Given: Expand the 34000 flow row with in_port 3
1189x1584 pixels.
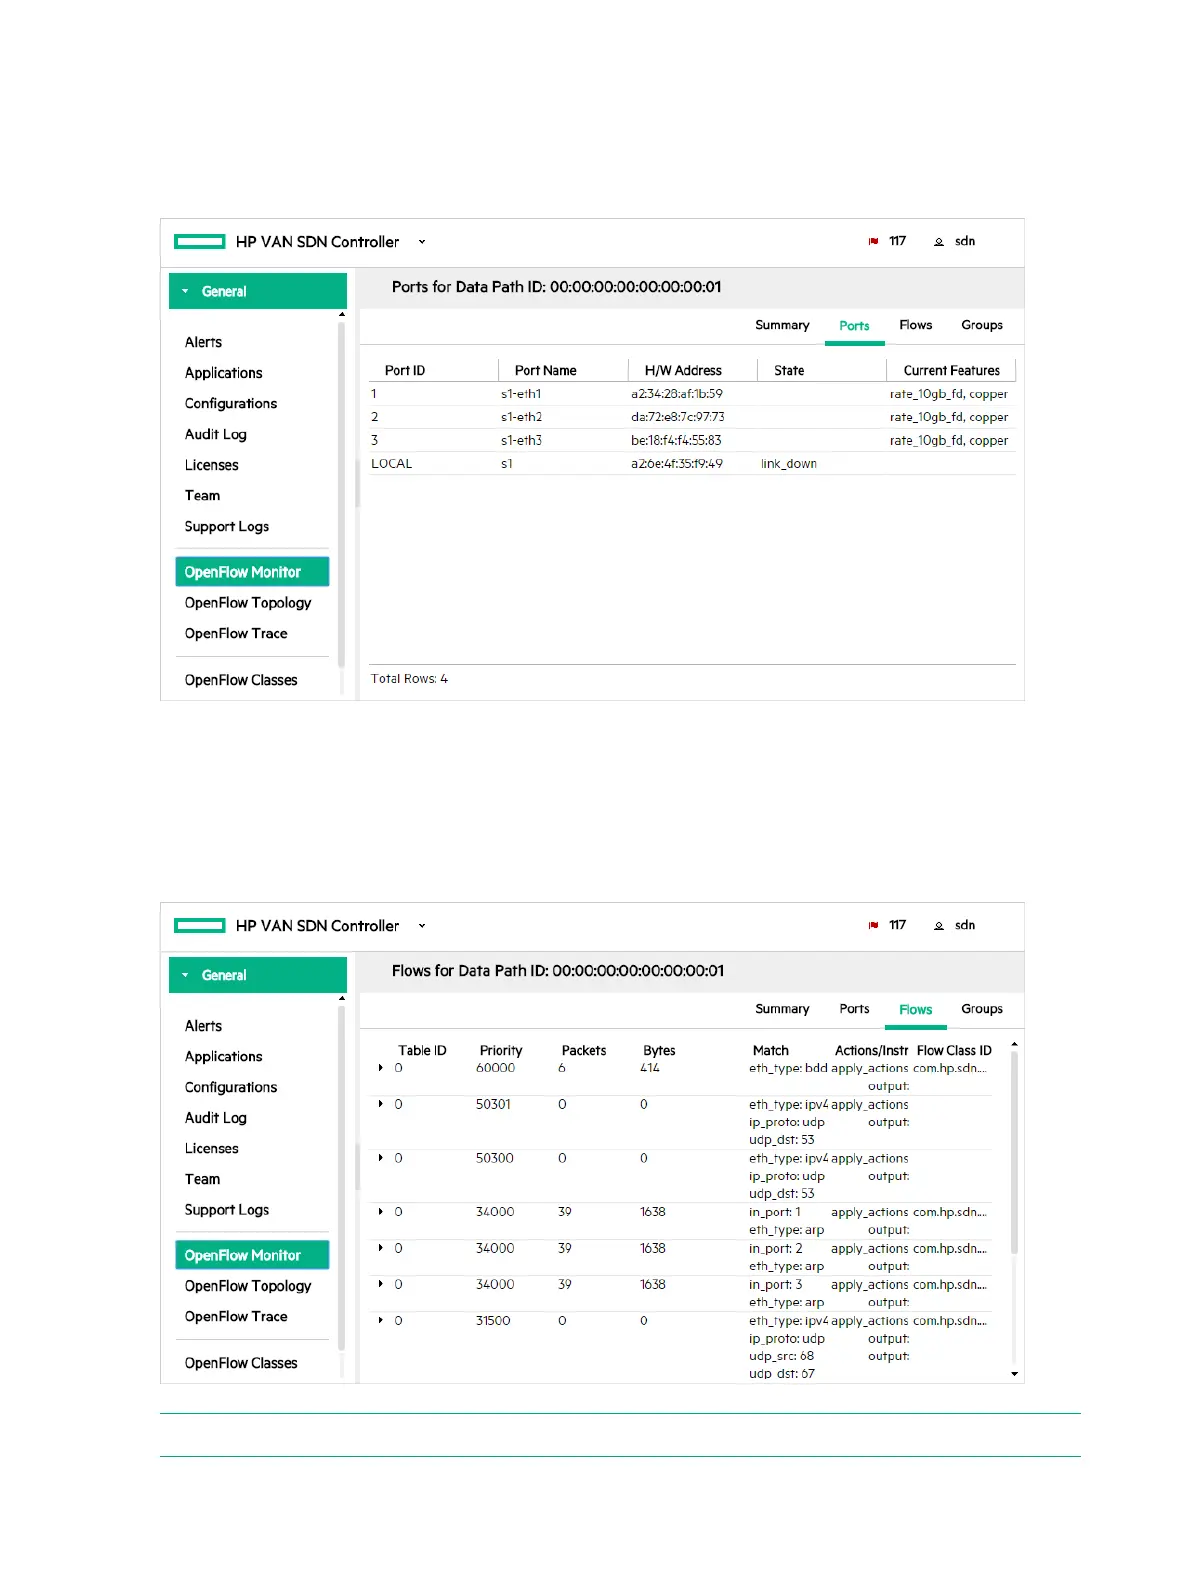Looking at the screenshot, I should pyautogui.click(x=381, y=1284).
